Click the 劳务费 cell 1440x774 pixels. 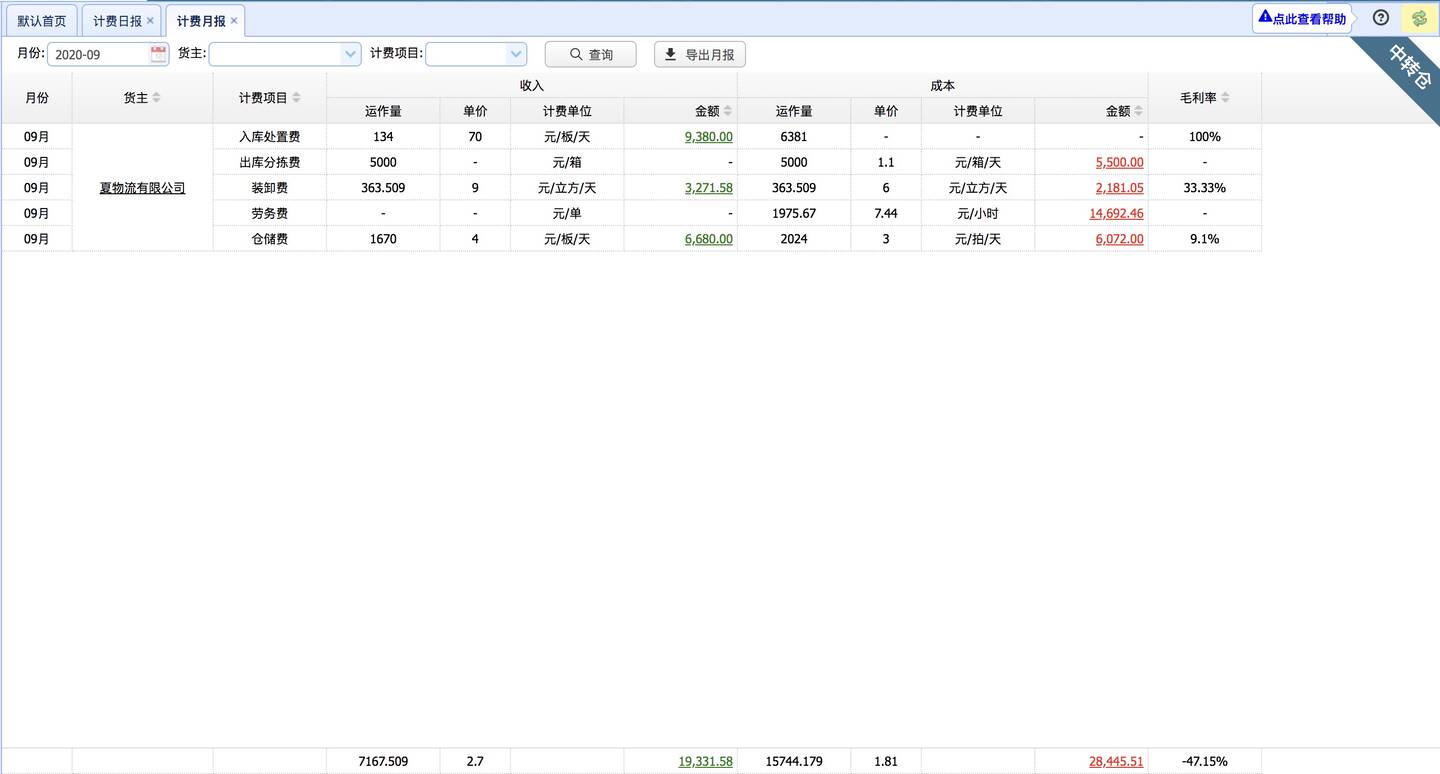[x=270, y=213]
